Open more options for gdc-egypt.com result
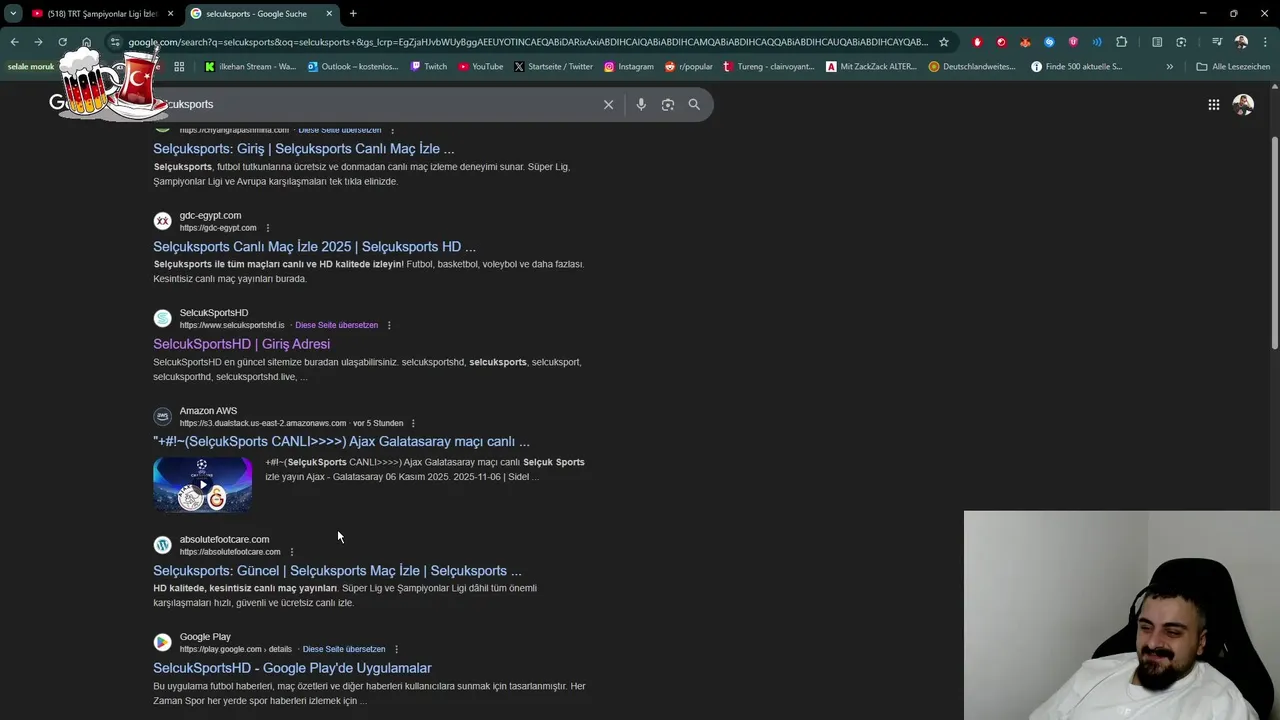The image size is (1280, 720). click(267, 228)
